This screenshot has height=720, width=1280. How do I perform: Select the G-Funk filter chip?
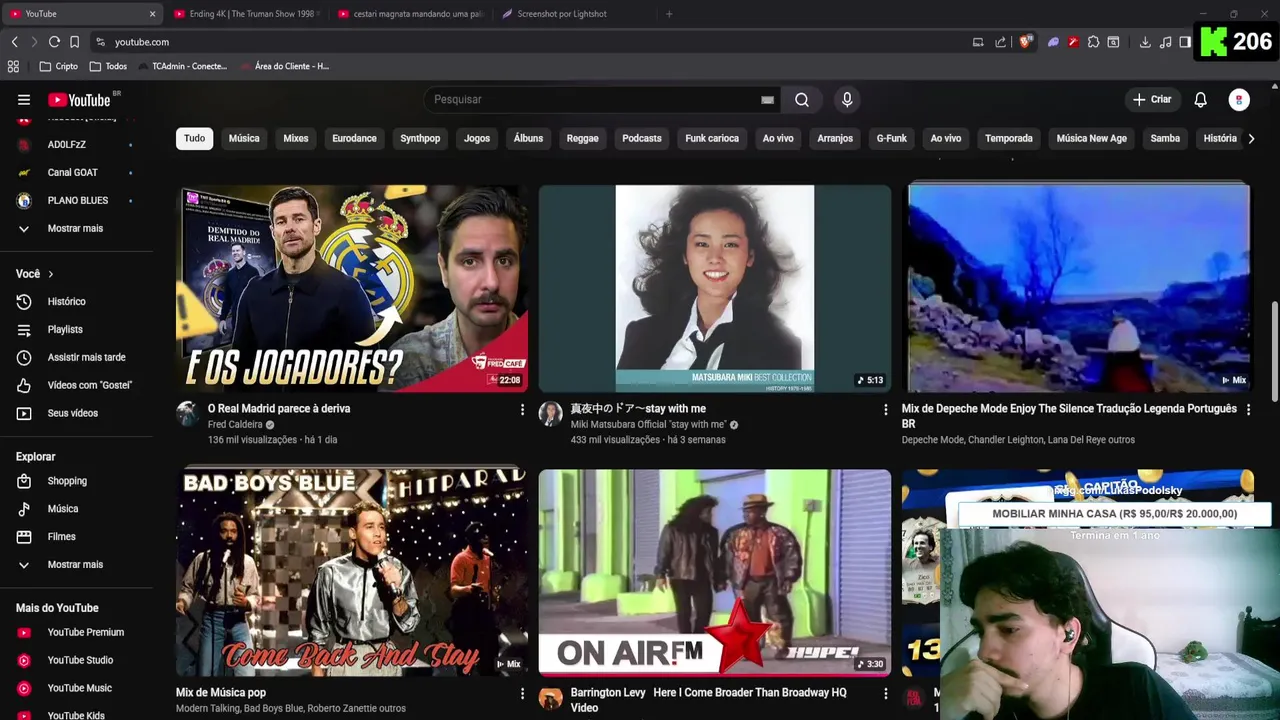click(891, 139)
